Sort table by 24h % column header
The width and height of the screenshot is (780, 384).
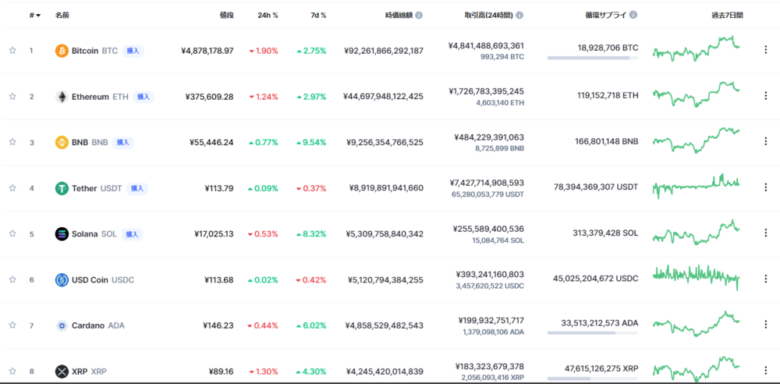click(x=268, y=15)
